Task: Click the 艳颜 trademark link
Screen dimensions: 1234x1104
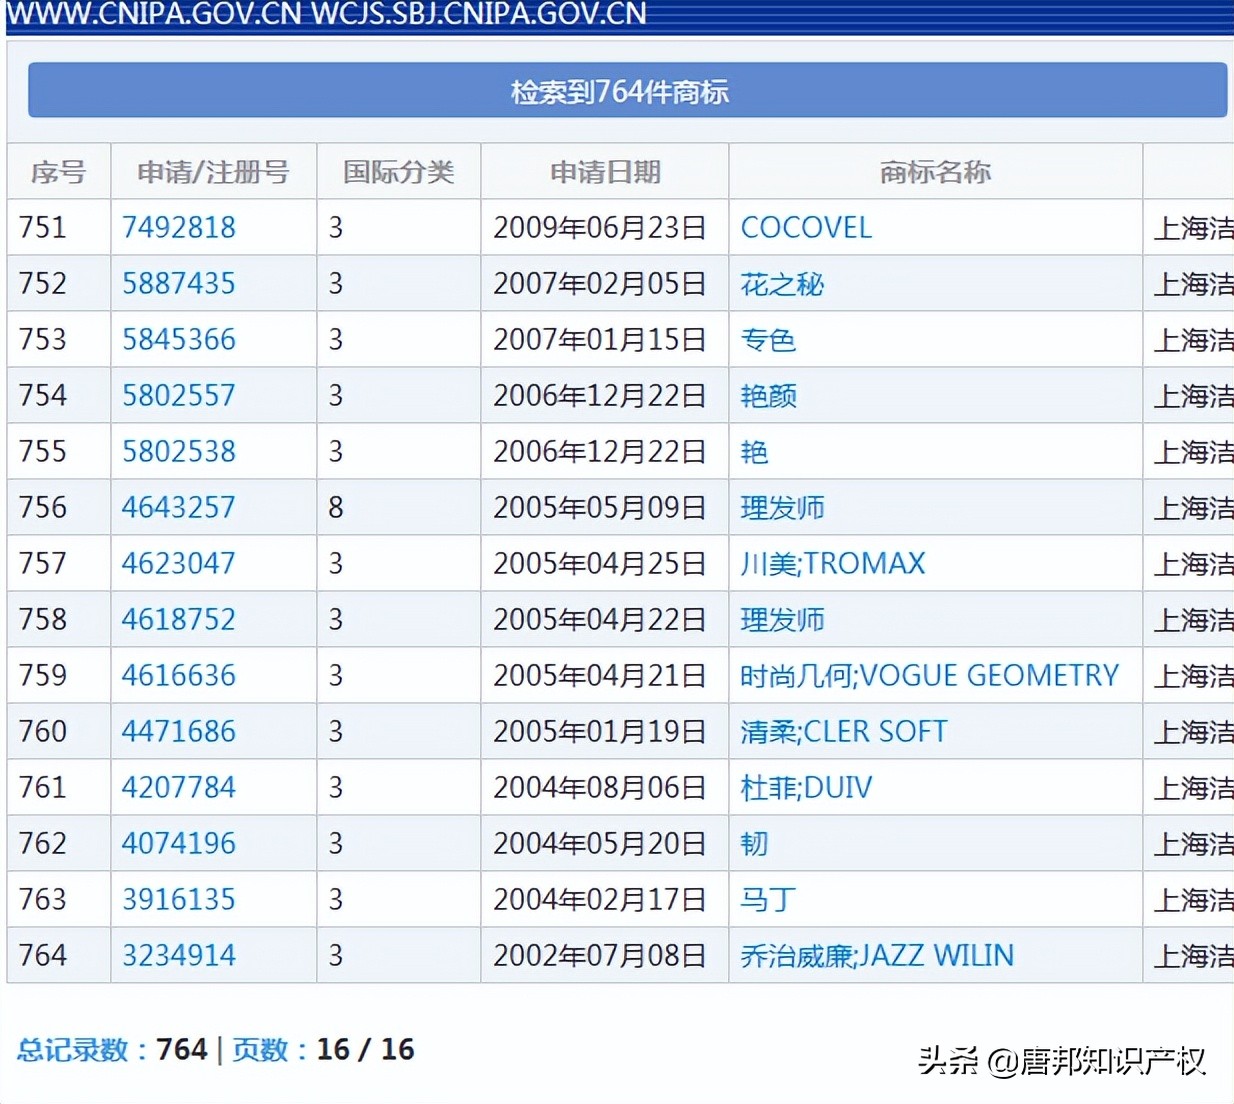Action: (768, 396)
